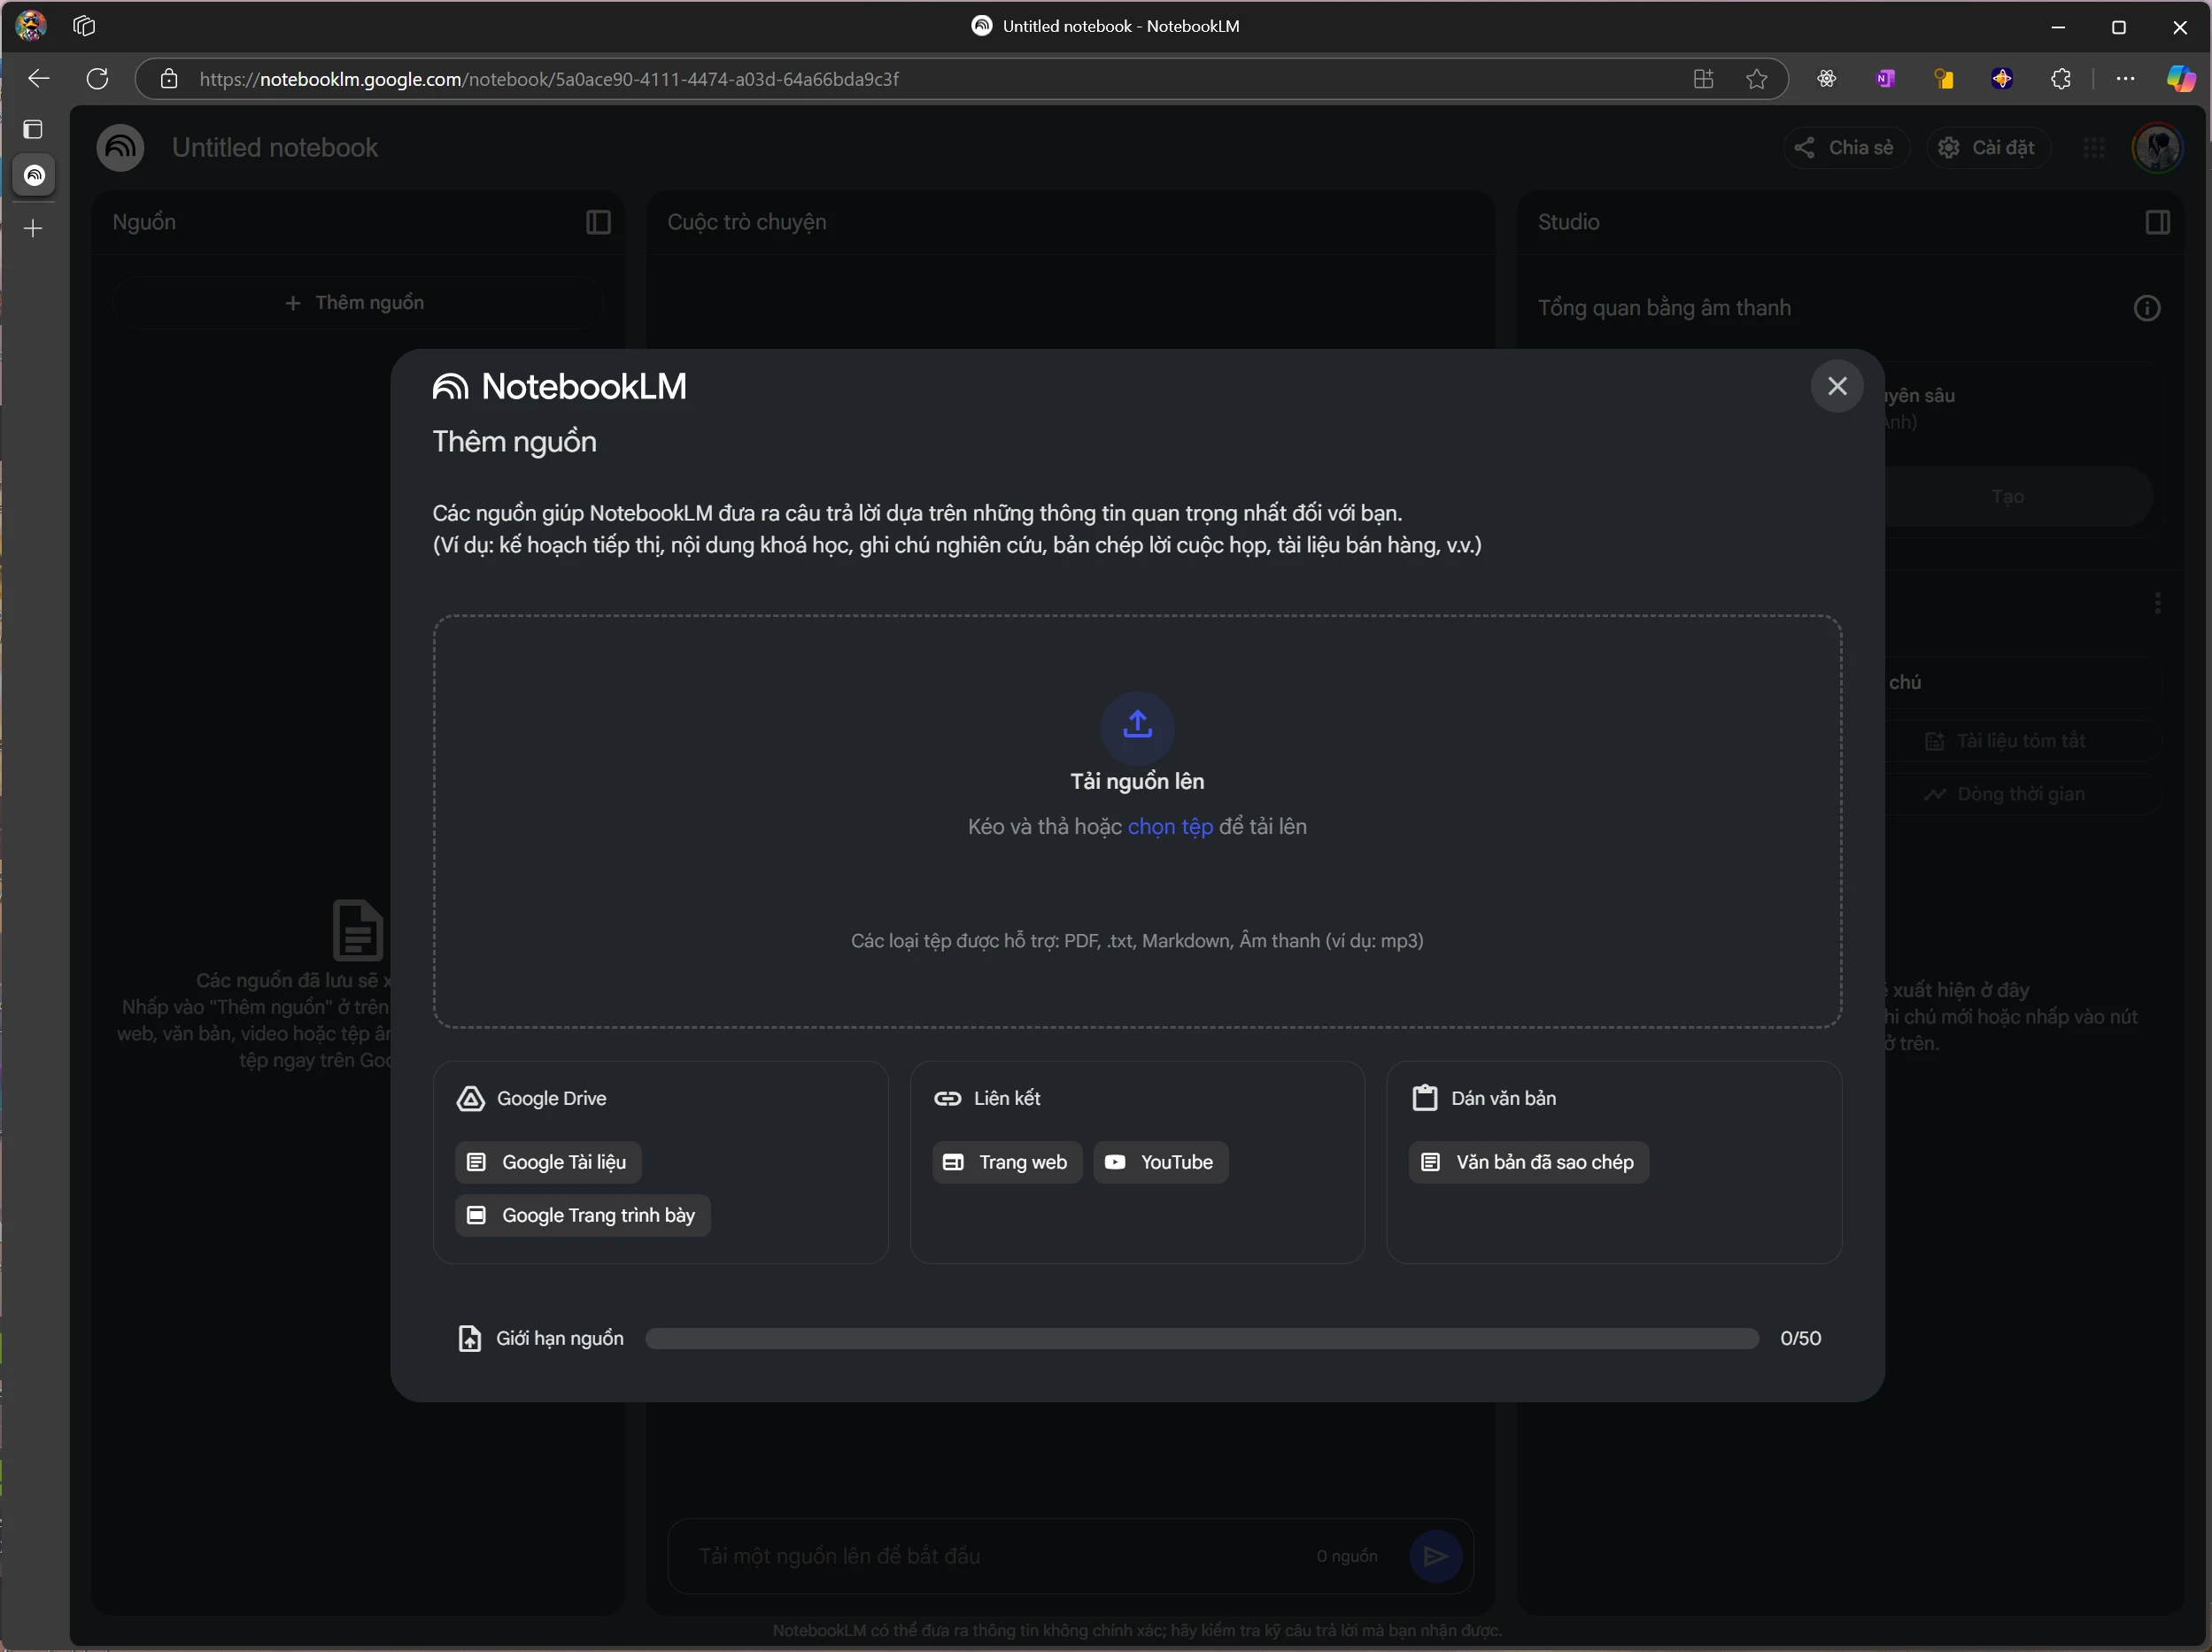Select the NotebookLM vertical tab
Viewport: 2212px width, 1652px height.
pyautogui.click(x=34, y=175)
